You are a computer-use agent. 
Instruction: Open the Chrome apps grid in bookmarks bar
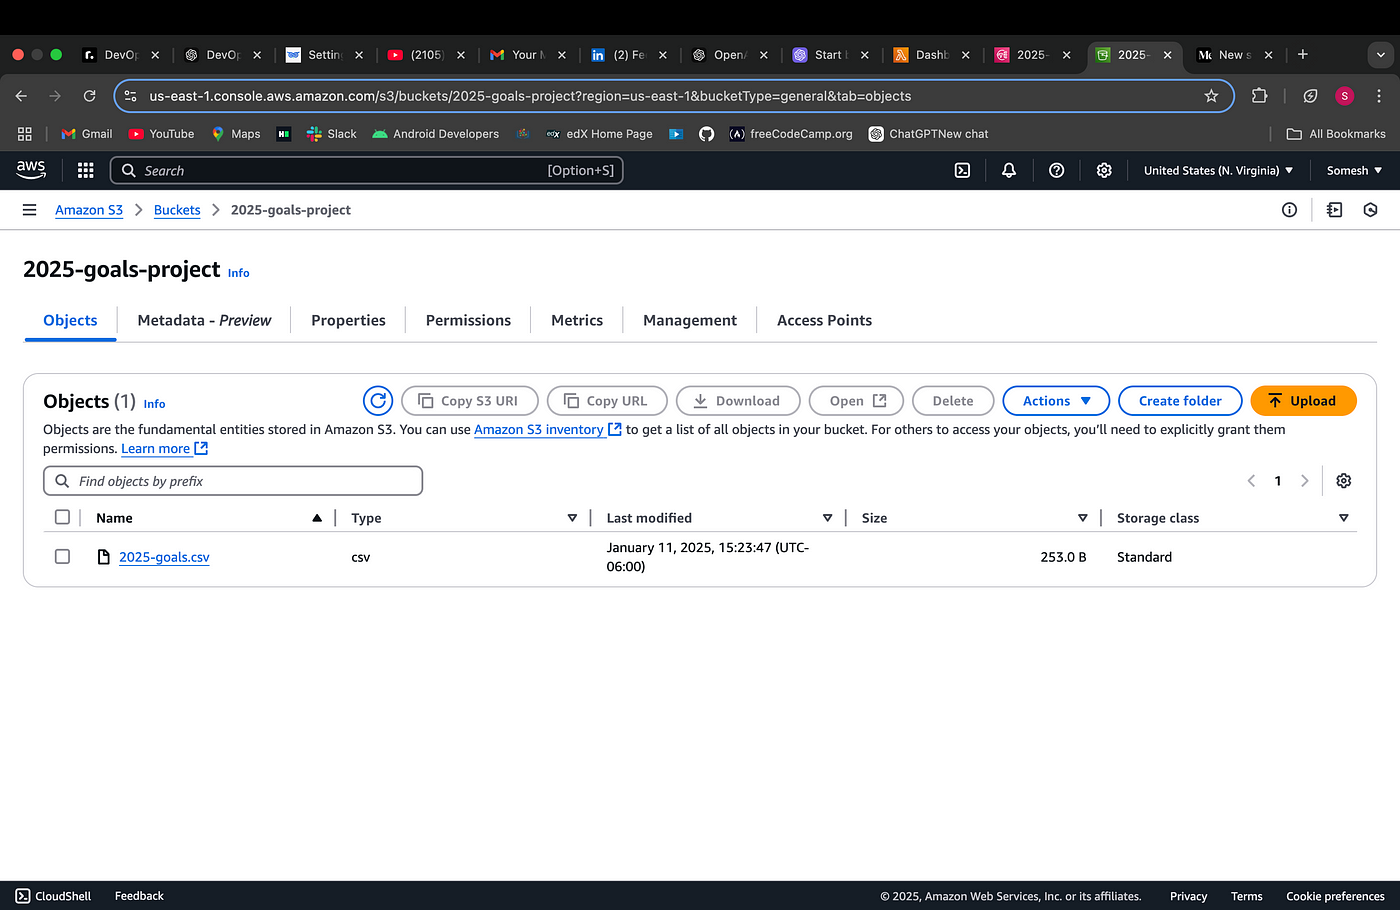pos(25,134)
